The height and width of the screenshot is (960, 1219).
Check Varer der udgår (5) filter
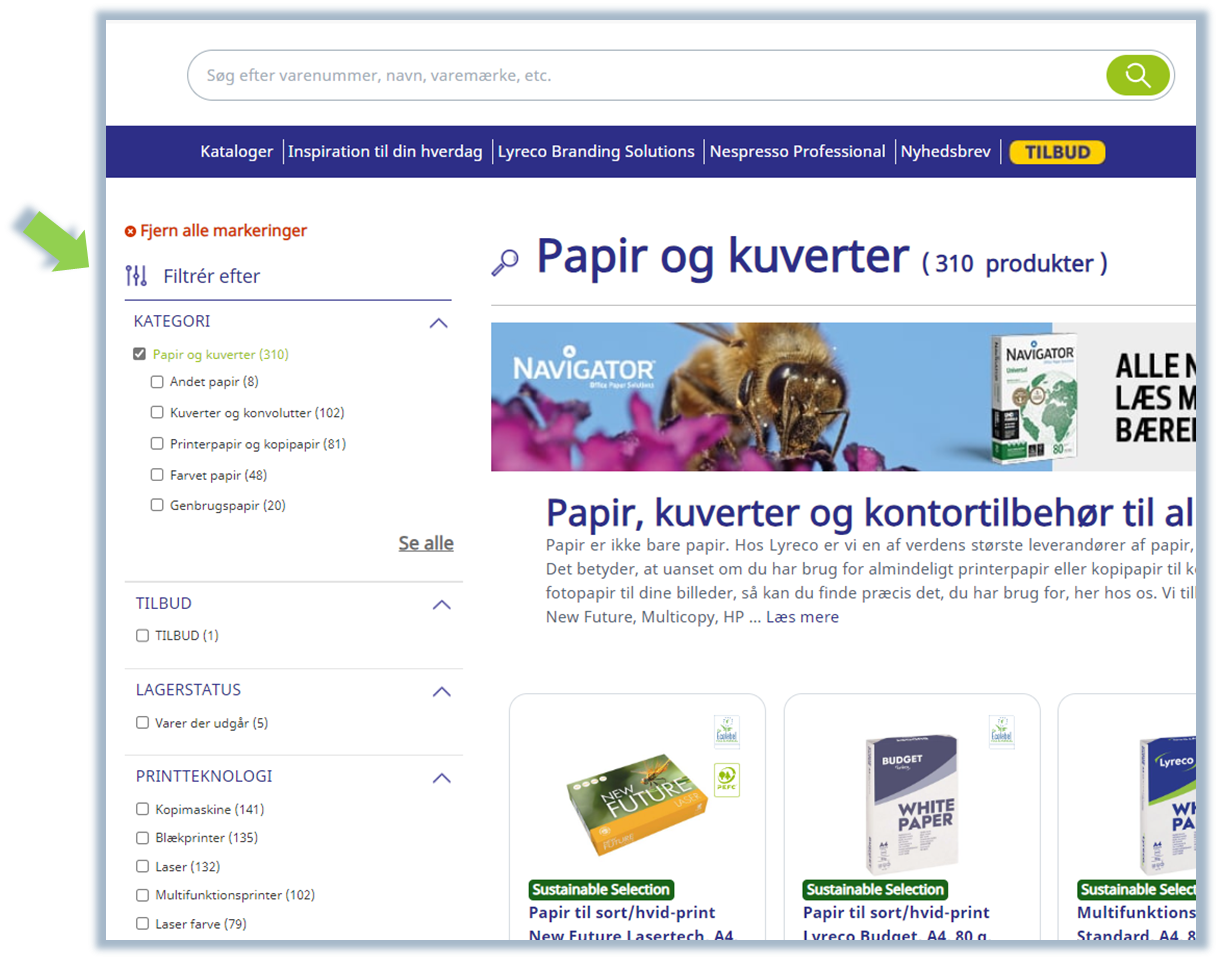(142, 722)
